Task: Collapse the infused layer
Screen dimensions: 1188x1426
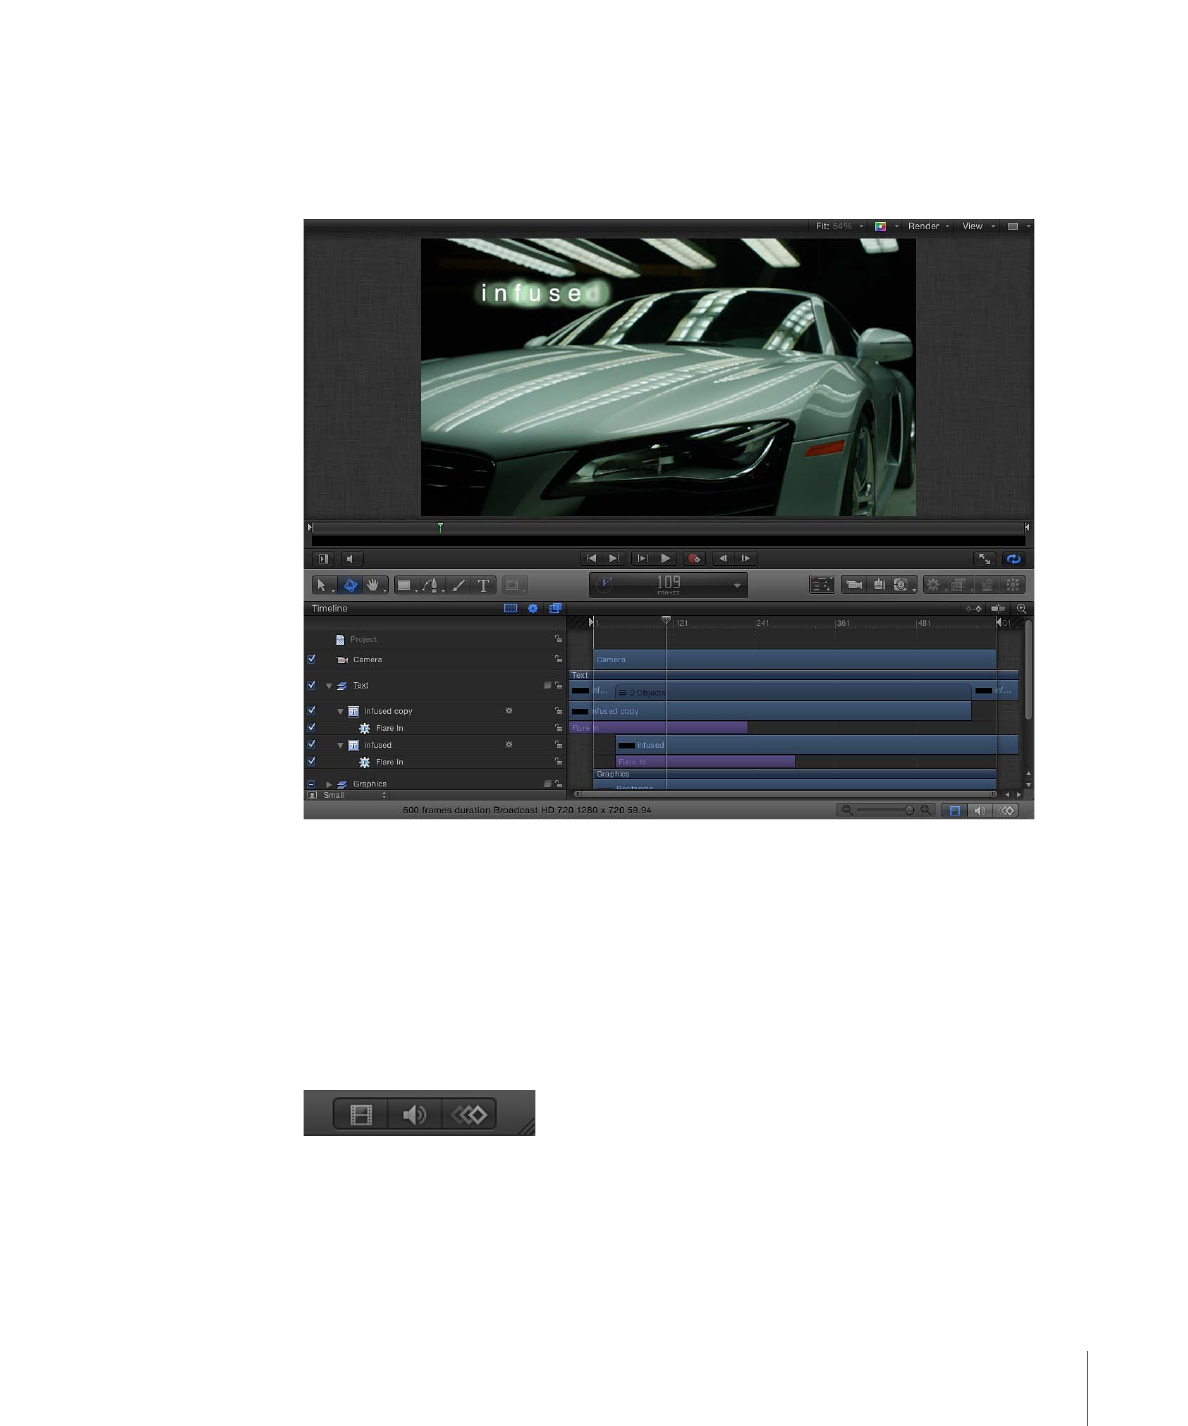Action: click(340, 745)
